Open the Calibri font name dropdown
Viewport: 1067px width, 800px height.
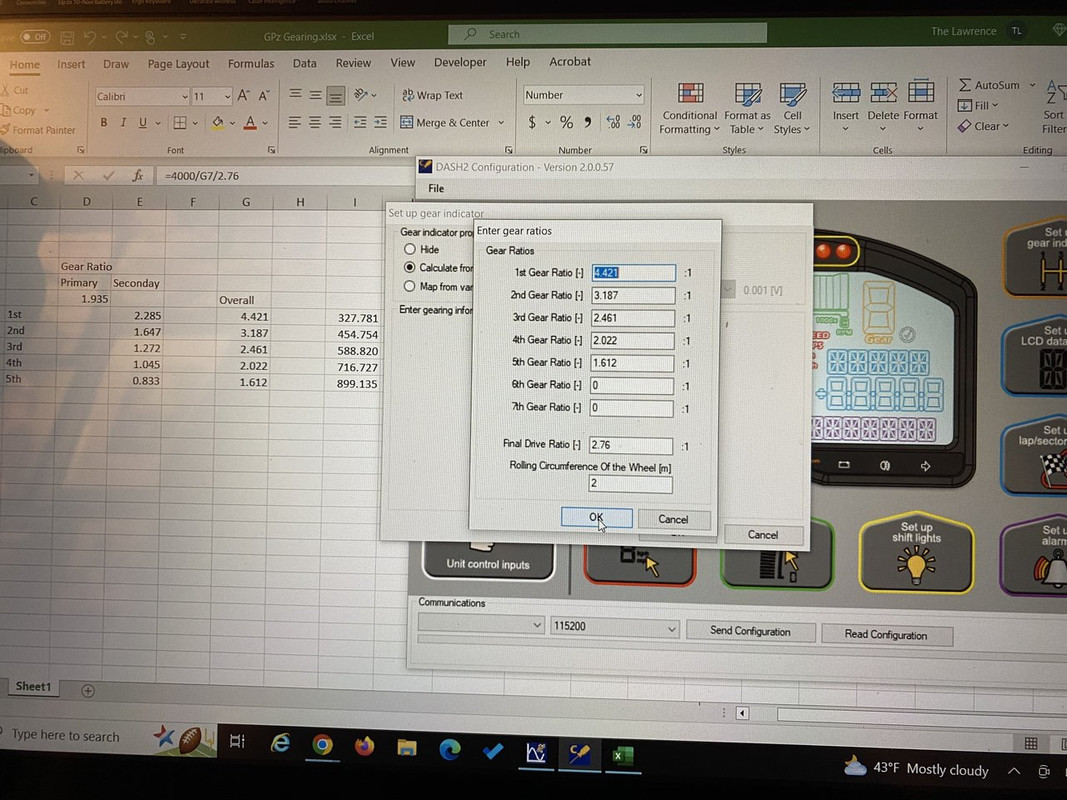click(184, 97)
